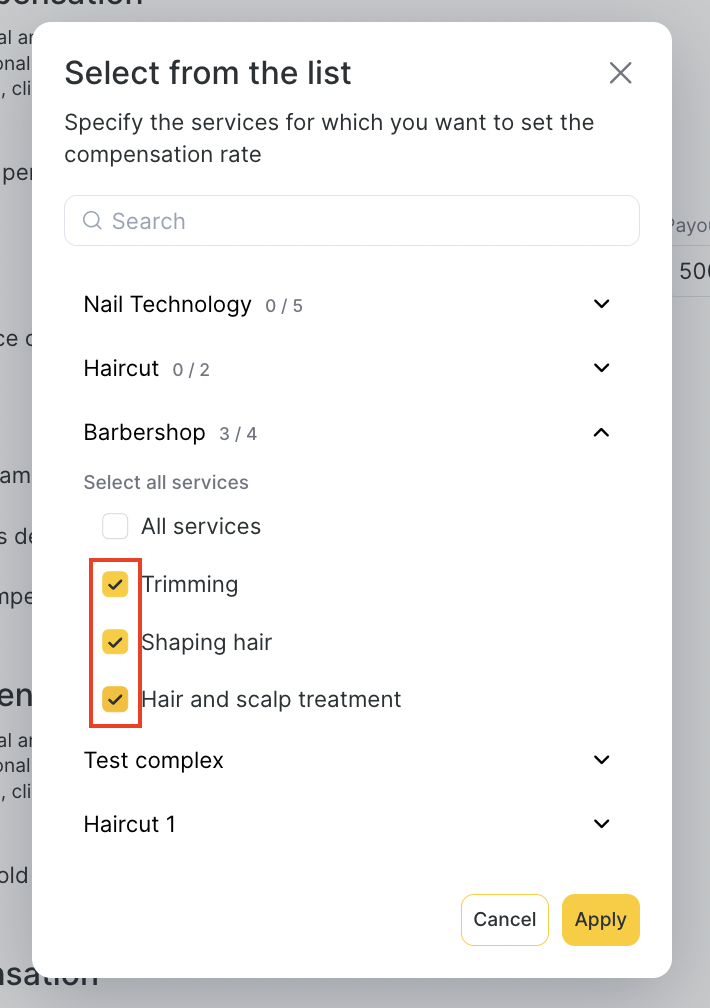710x1008 pixels.
Task: Expand the Test complex chevron
Action: coord(601,760)
